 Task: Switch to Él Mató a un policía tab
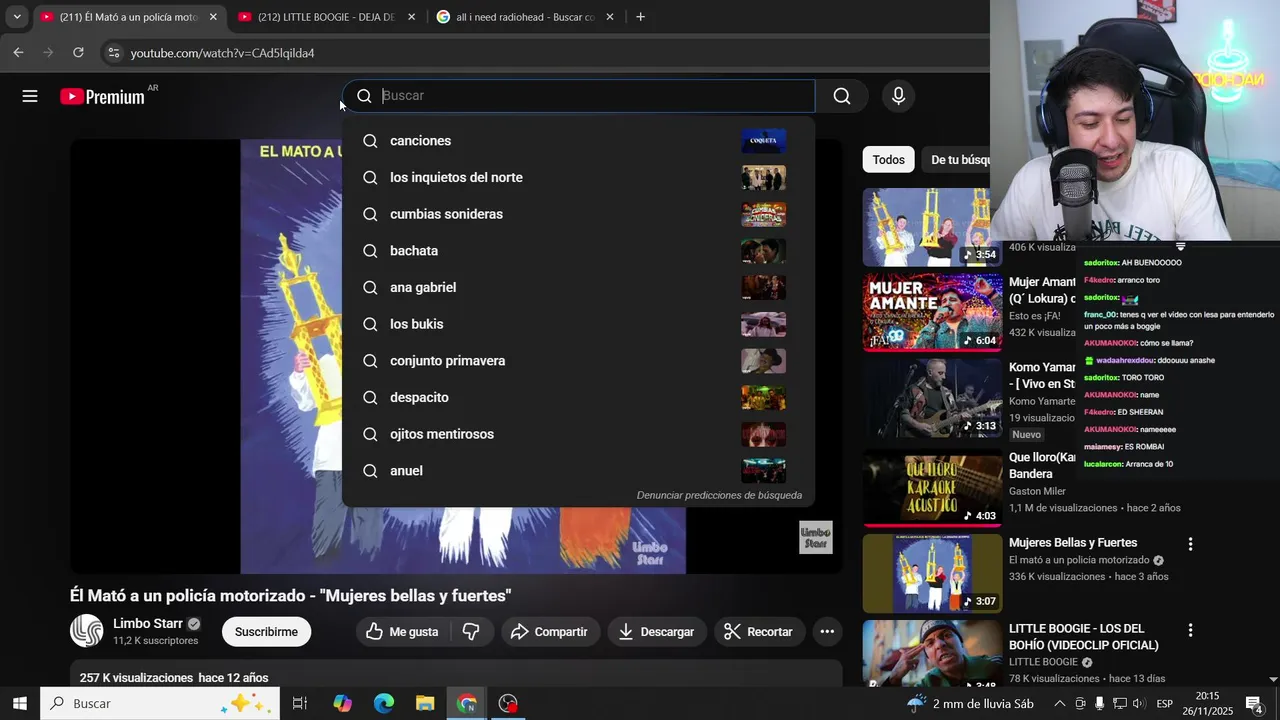coord(128,17)
